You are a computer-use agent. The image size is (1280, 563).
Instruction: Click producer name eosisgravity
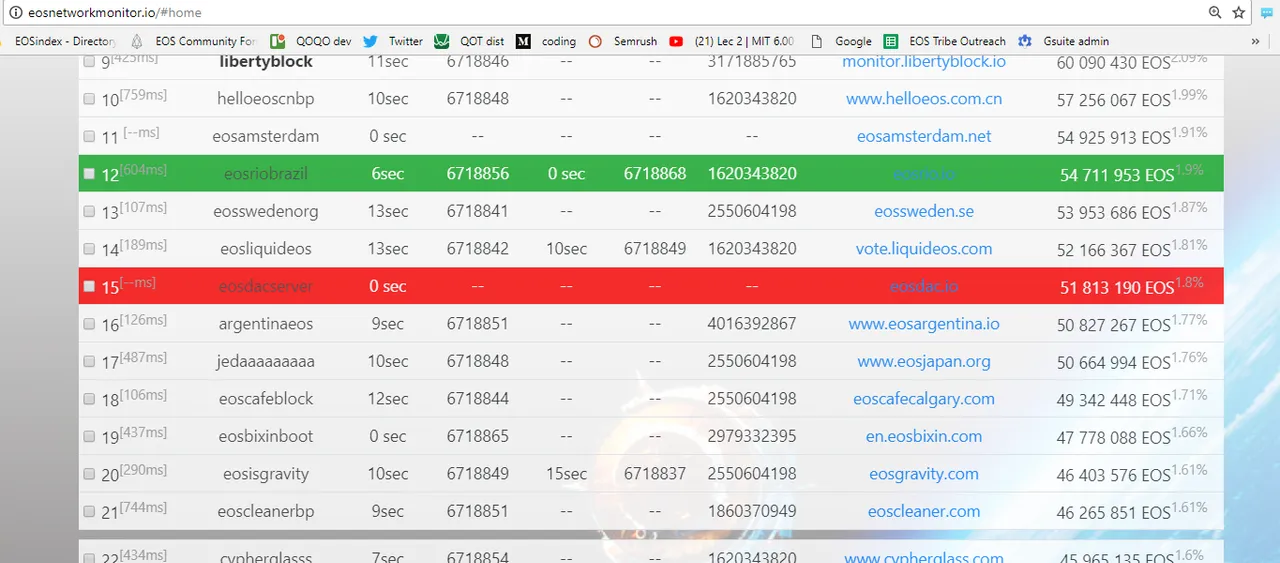point(266,473)
